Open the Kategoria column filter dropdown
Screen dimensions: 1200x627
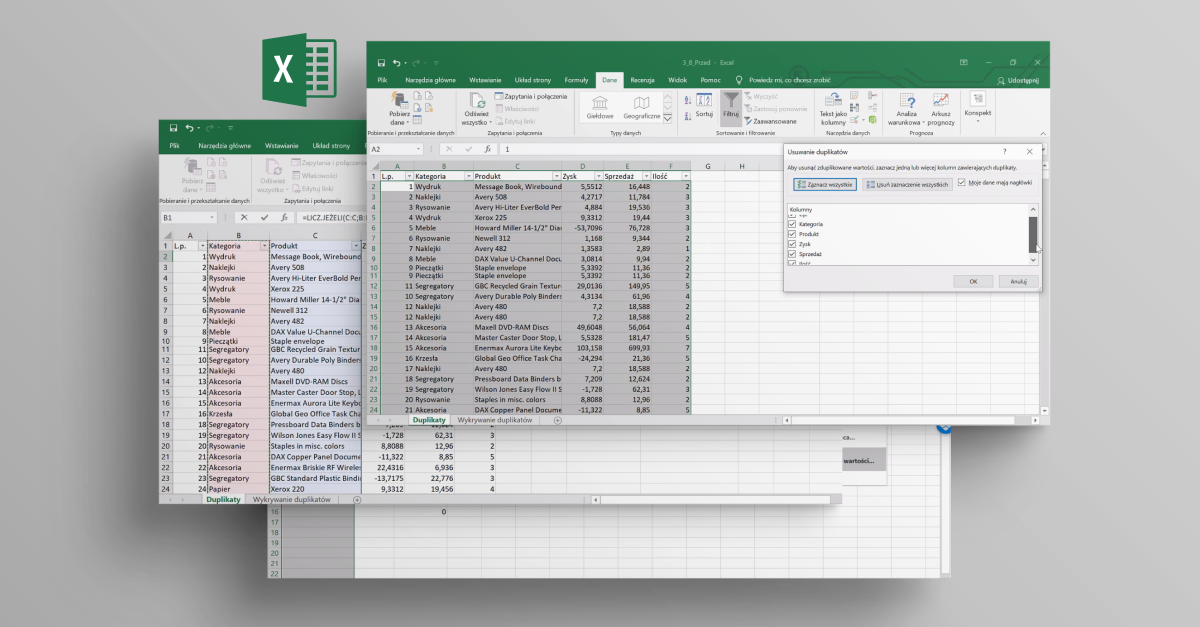(x=468, y=175)
